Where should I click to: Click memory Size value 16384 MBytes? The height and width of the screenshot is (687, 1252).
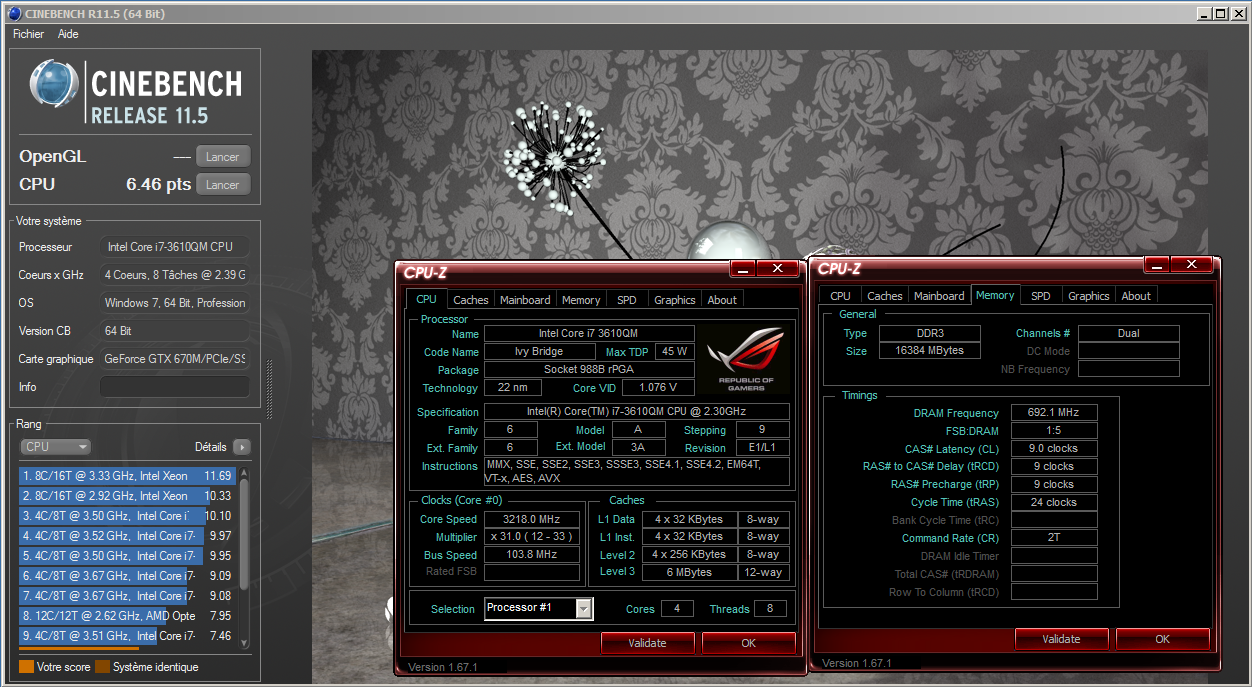930,351
